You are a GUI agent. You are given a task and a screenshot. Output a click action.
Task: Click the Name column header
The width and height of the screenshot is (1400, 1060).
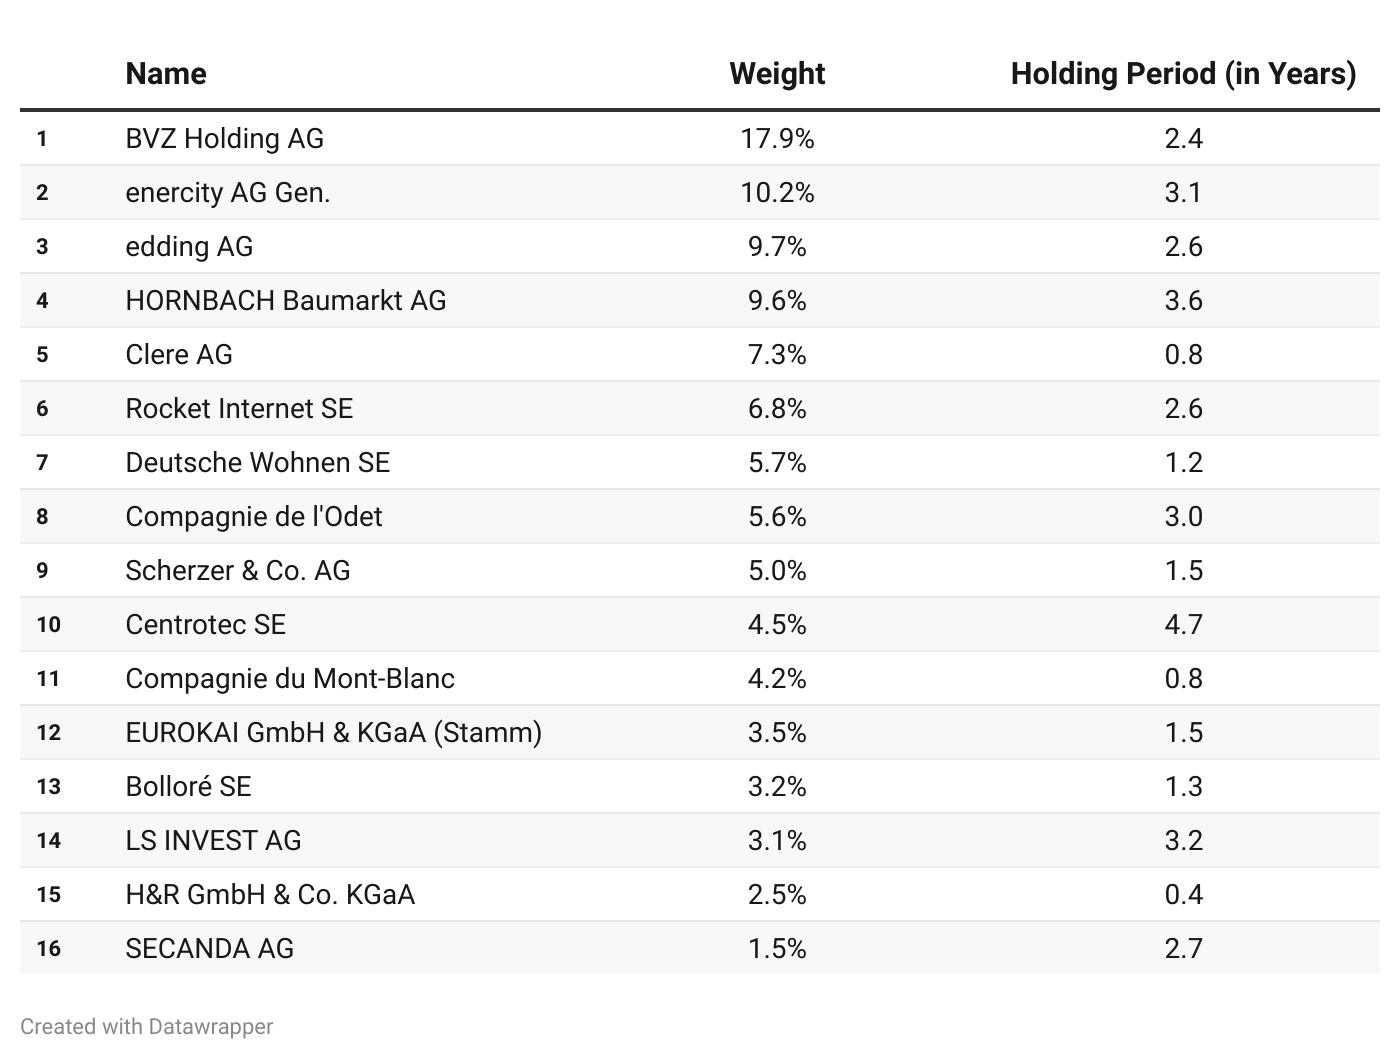click(x=166, y=74)
